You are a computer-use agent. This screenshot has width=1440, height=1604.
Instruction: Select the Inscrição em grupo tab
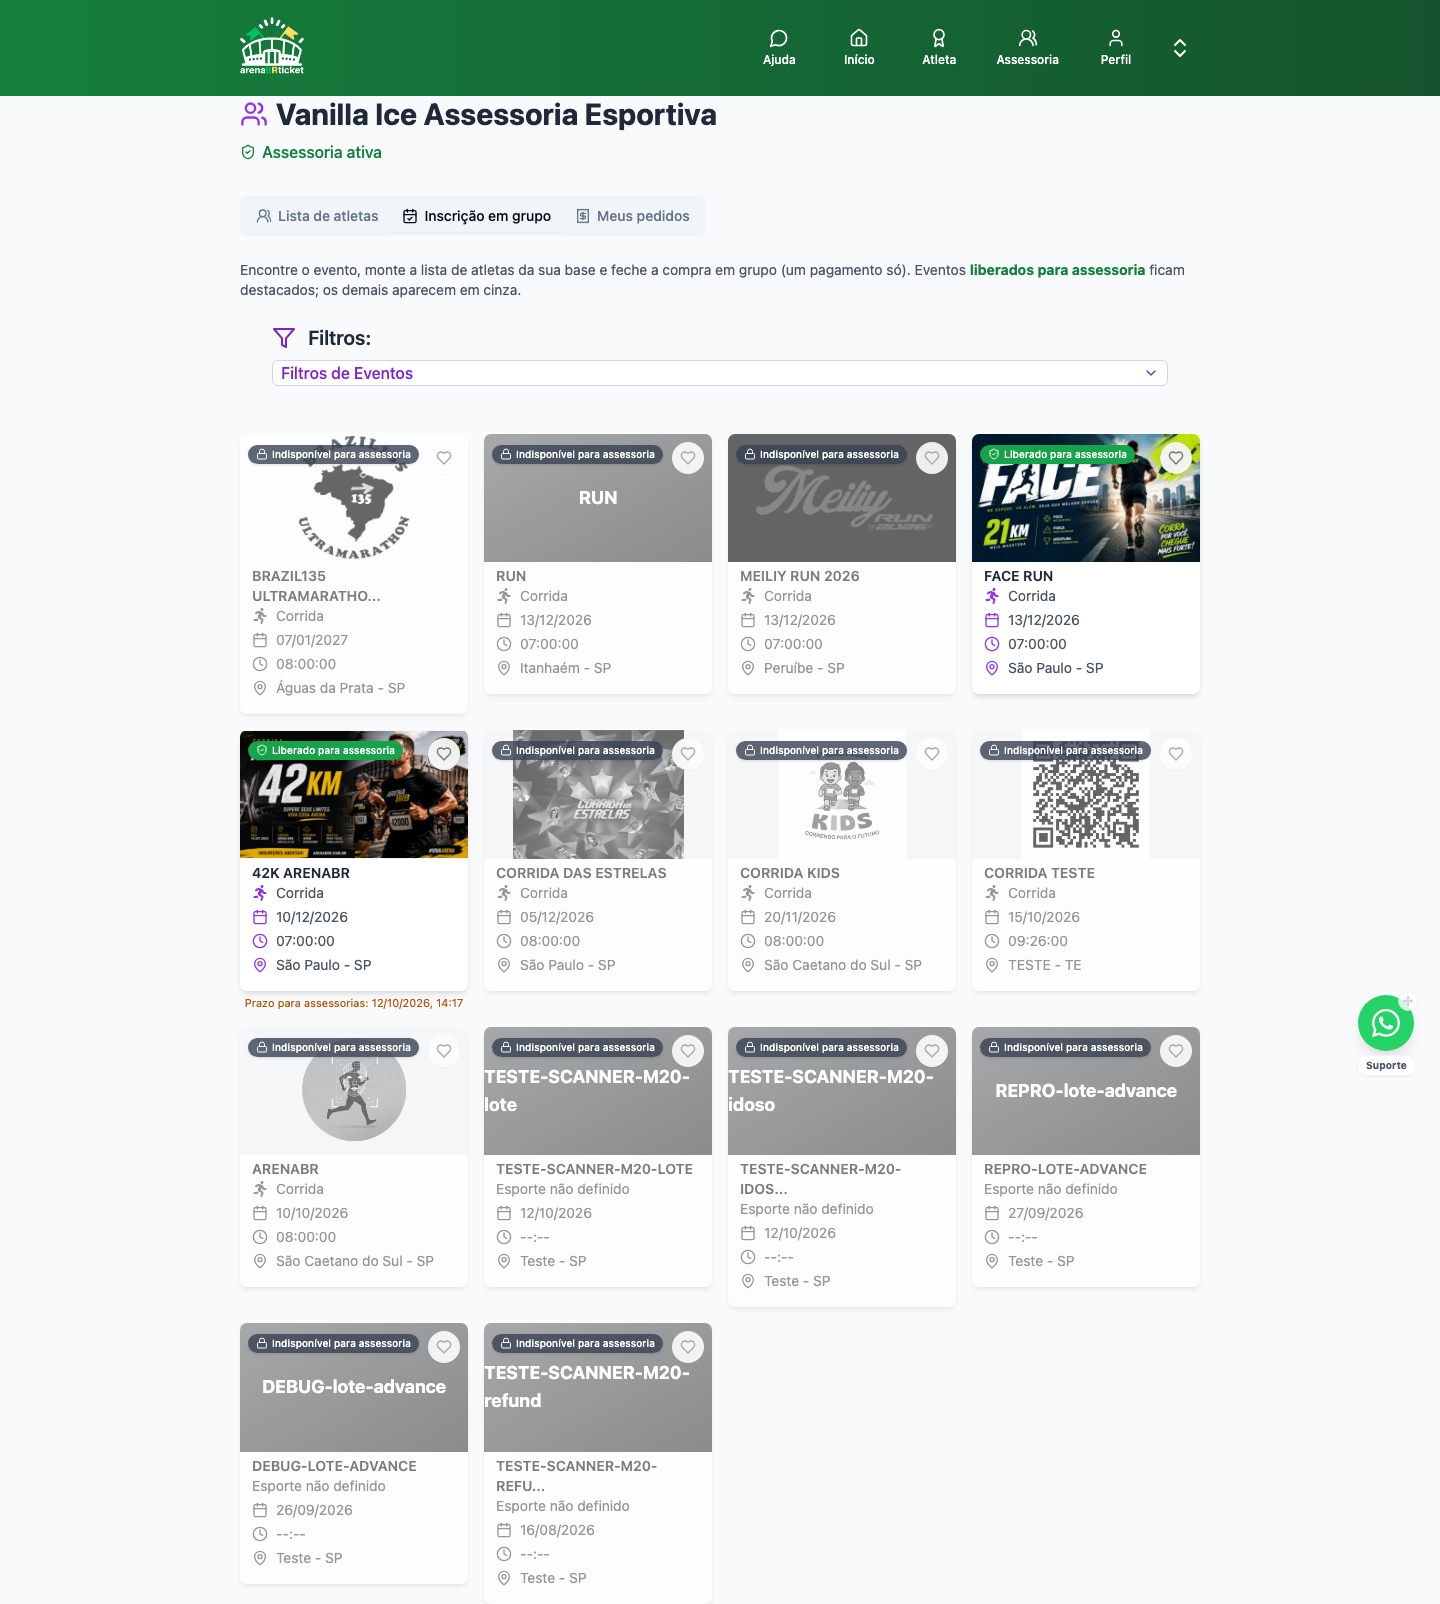pos(477,216)
